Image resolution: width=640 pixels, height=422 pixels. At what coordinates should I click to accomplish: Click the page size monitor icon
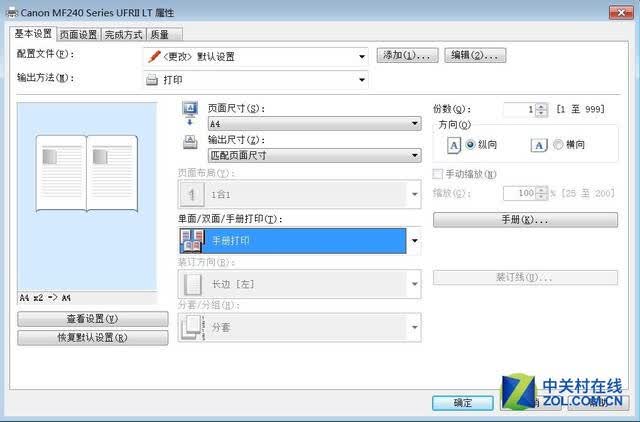coord(190,113)
